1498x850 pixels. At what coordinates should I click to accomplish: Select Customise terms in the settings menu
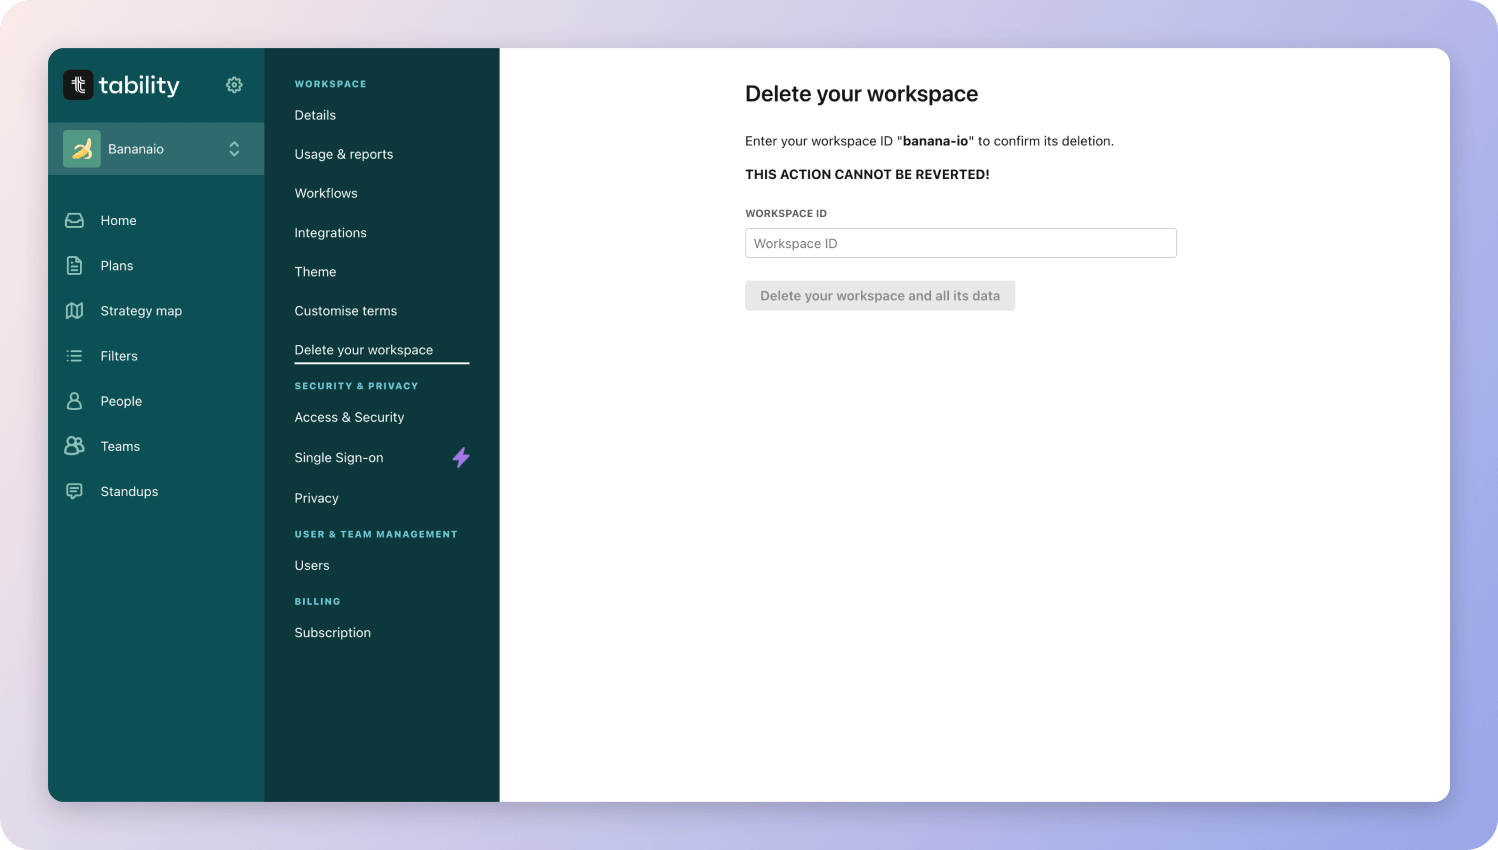pos(345,311)
